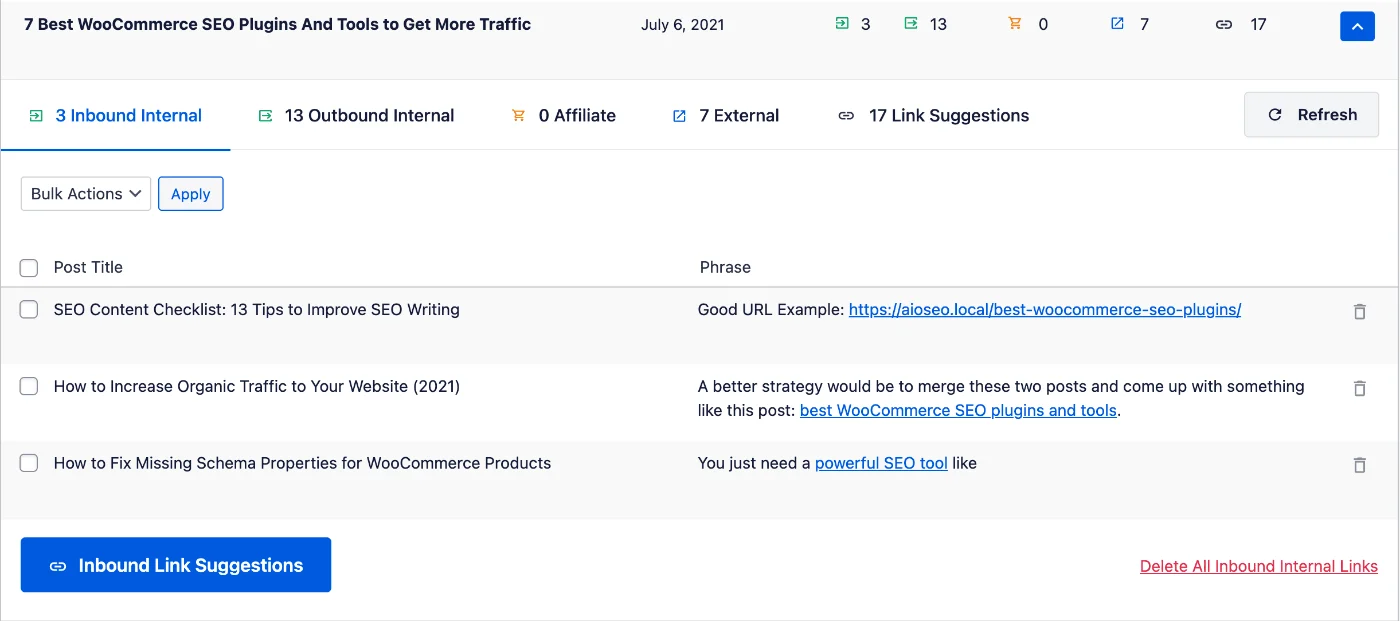Click affiliate cart icon showing 0 in header row

coord(1015,24)
